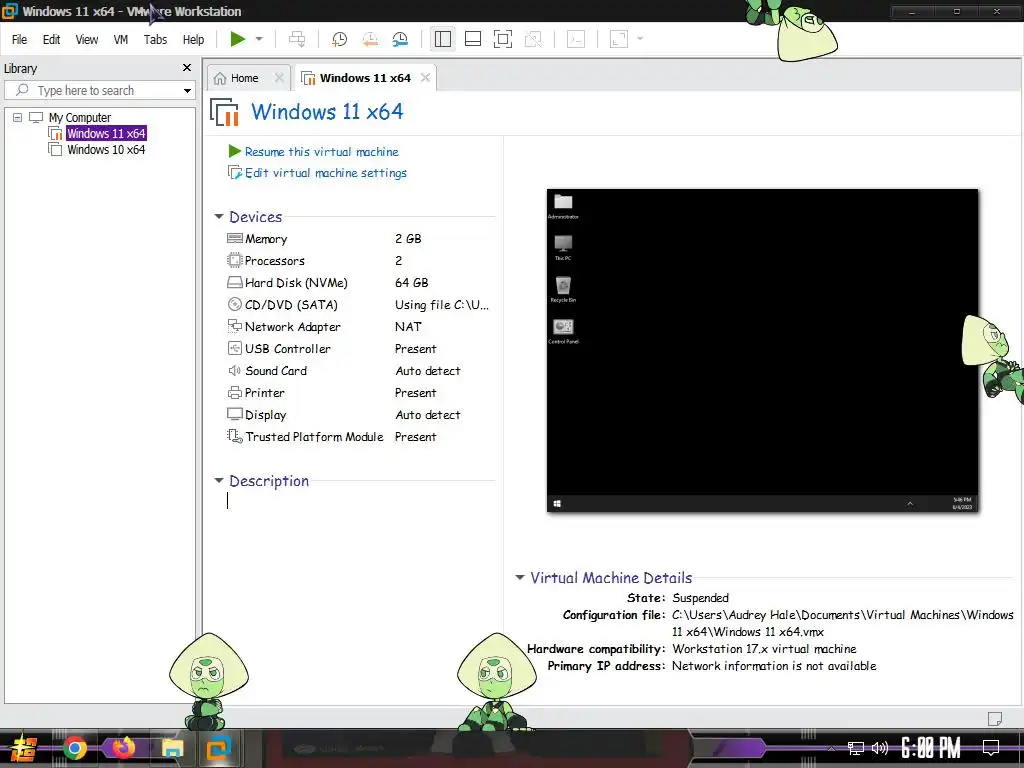Screen dimensions: 1024x768
Task: Open the Help menu
Action: [193, 40]
